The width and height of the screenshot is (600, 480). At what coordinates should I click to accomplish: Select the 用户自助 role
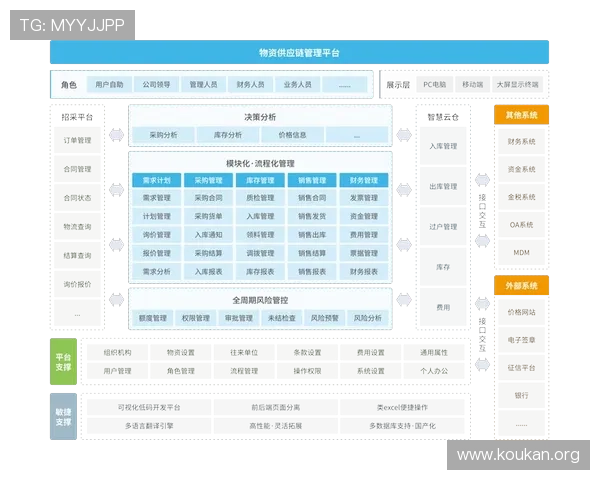(109, 85)
